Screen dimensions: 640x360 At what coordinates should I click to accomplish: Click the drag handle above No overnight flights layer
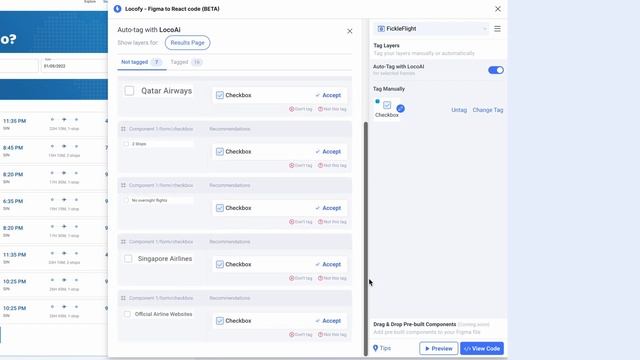(x=123, y=185)
